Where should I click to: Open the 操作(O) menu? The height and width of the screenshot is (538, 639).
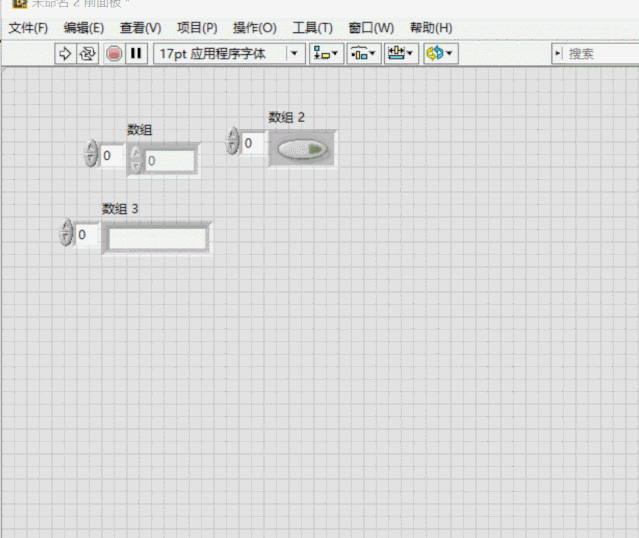pyautogui.click(x=255, y=28)
